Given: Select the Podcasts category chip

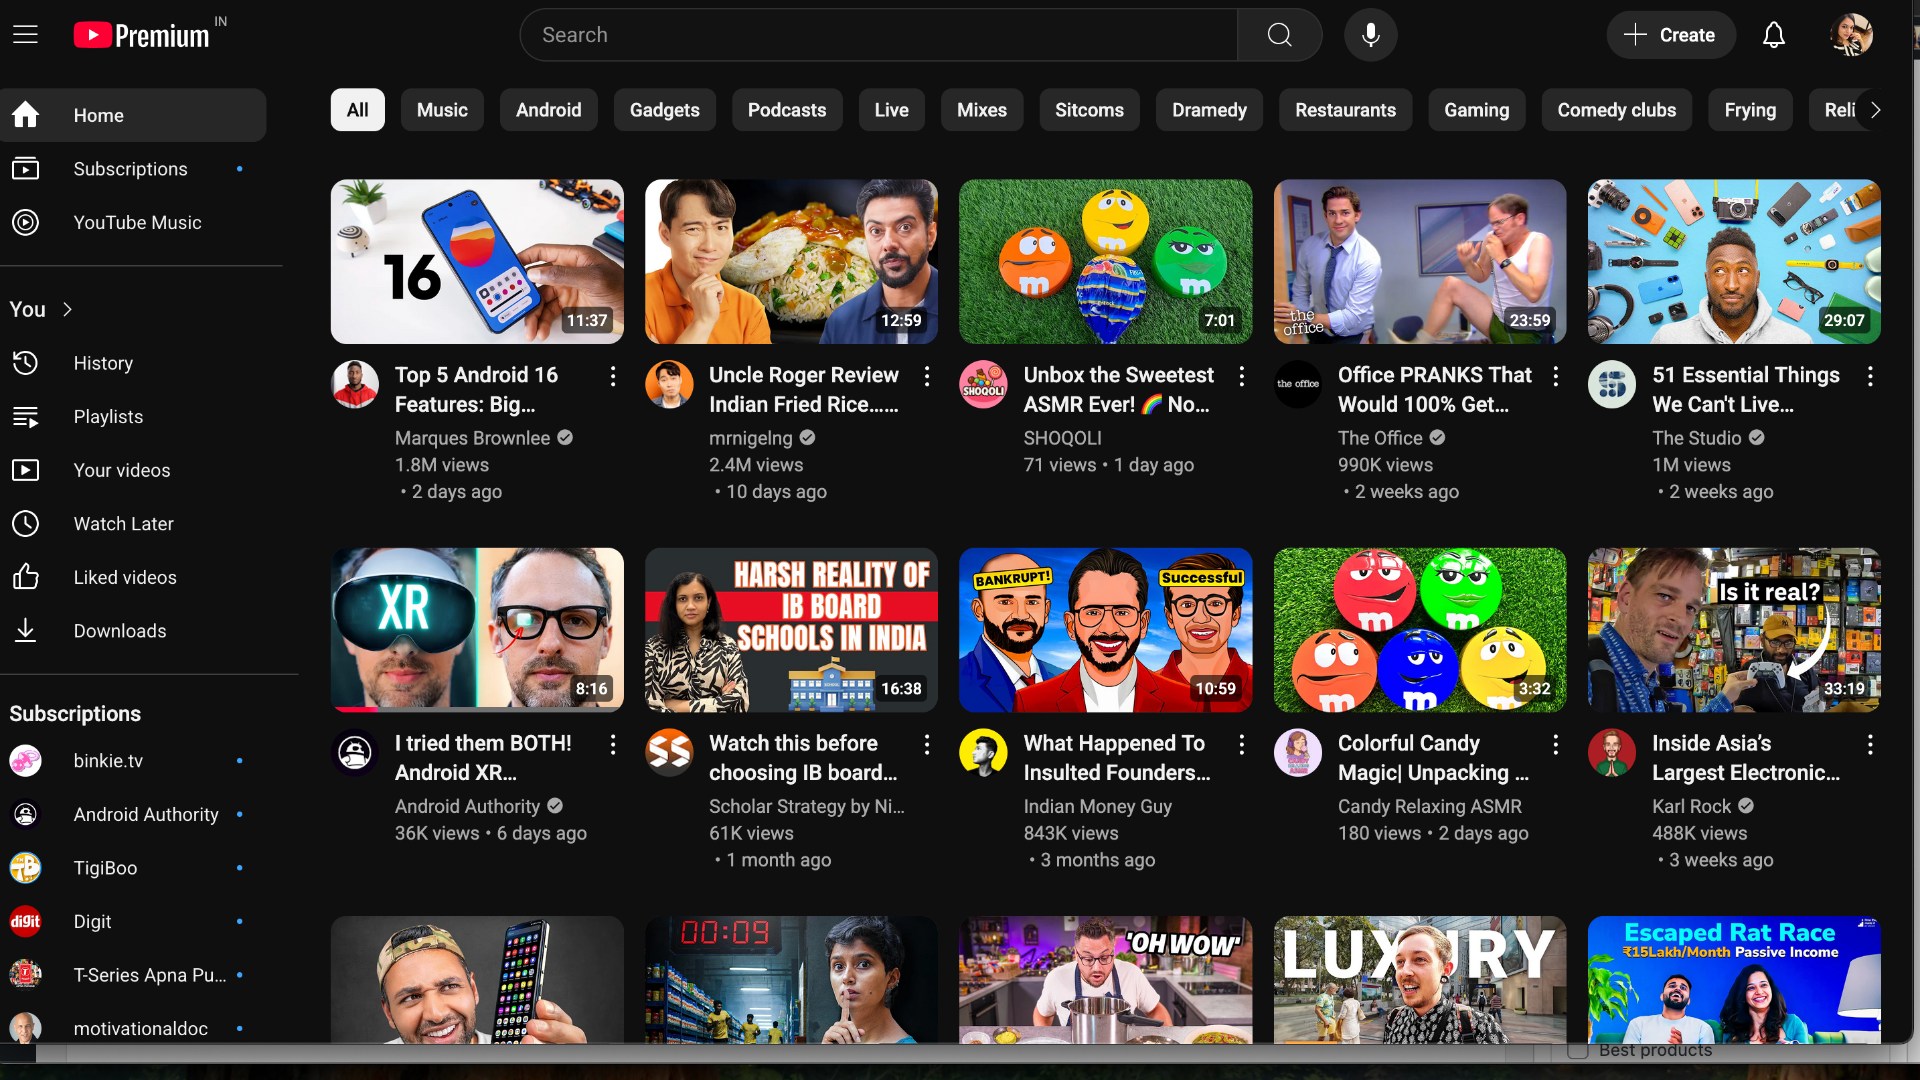Looking at the screenshot, I should (x=786, y=110).
